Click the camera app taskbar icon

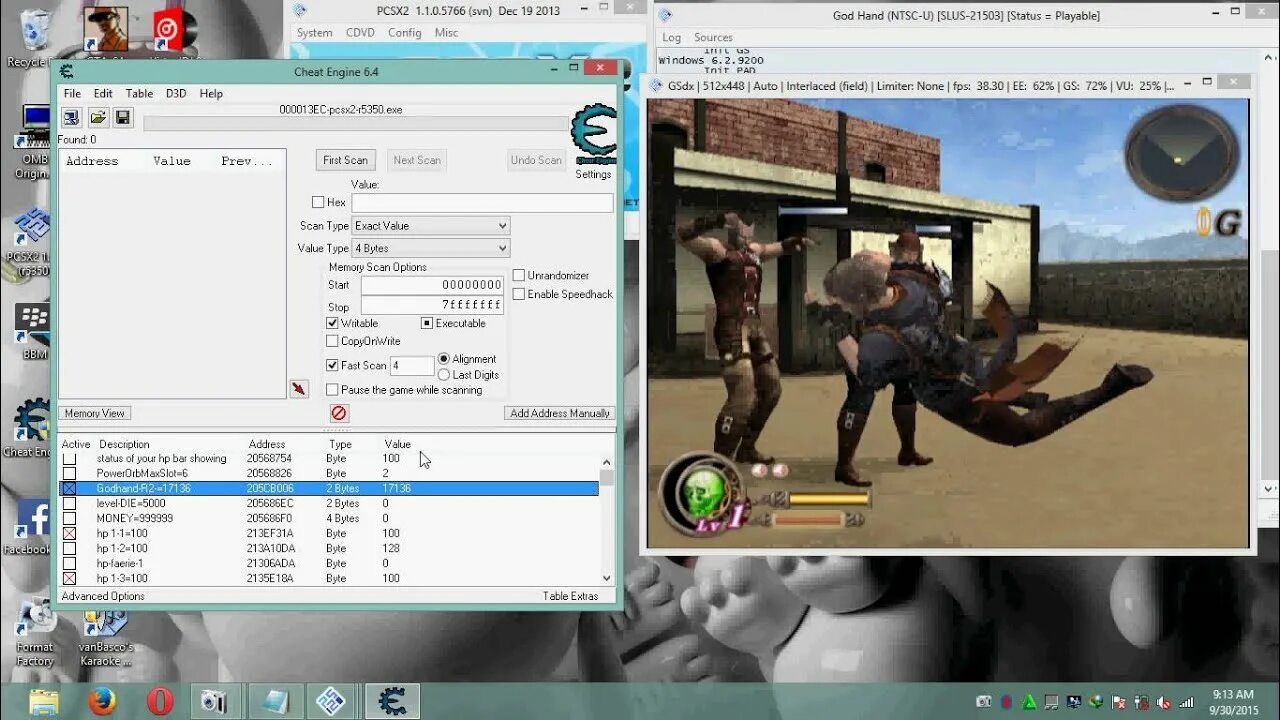click(214, 701)
